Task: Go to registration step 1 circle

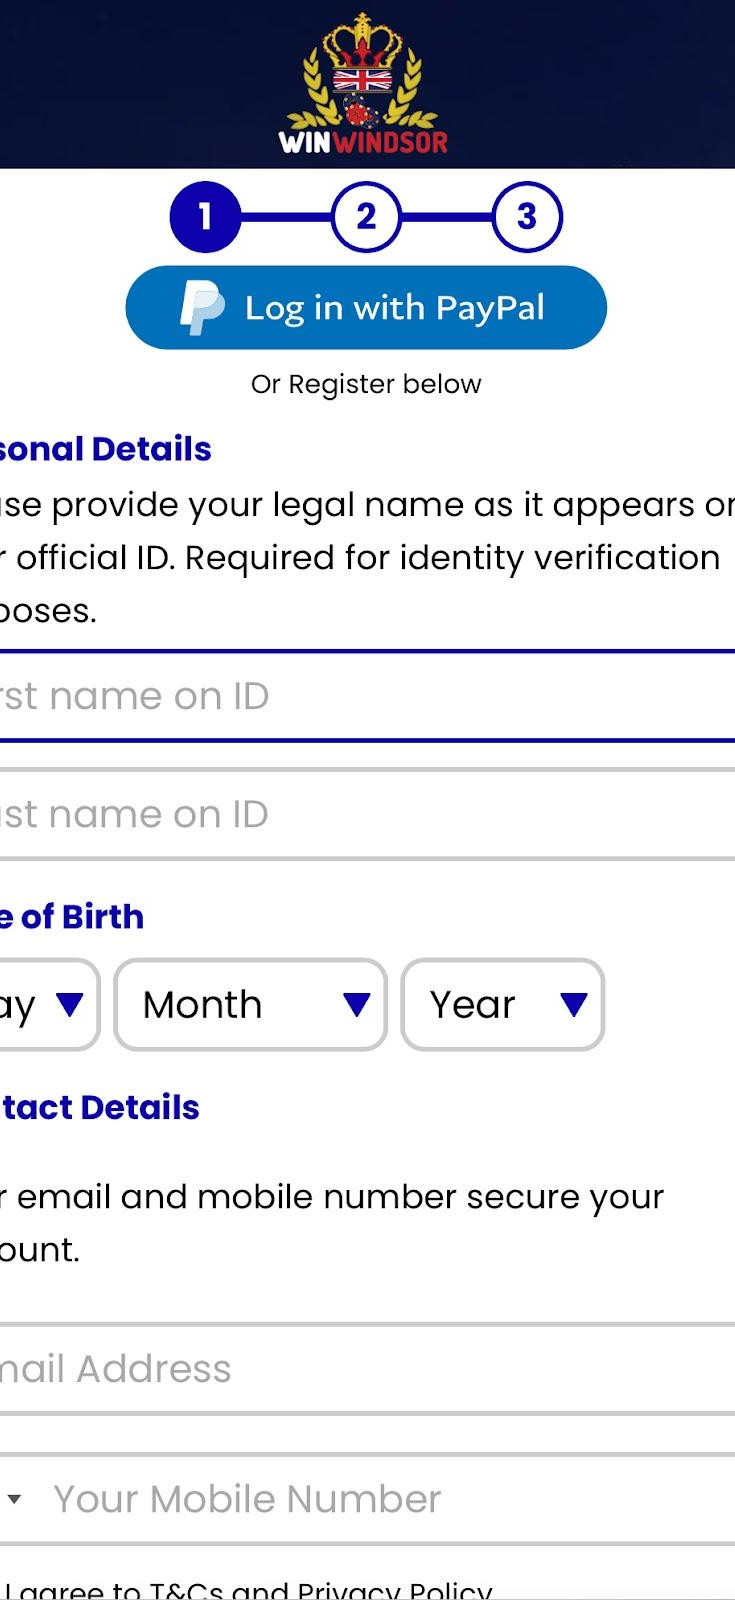Action: coord(205,216)
